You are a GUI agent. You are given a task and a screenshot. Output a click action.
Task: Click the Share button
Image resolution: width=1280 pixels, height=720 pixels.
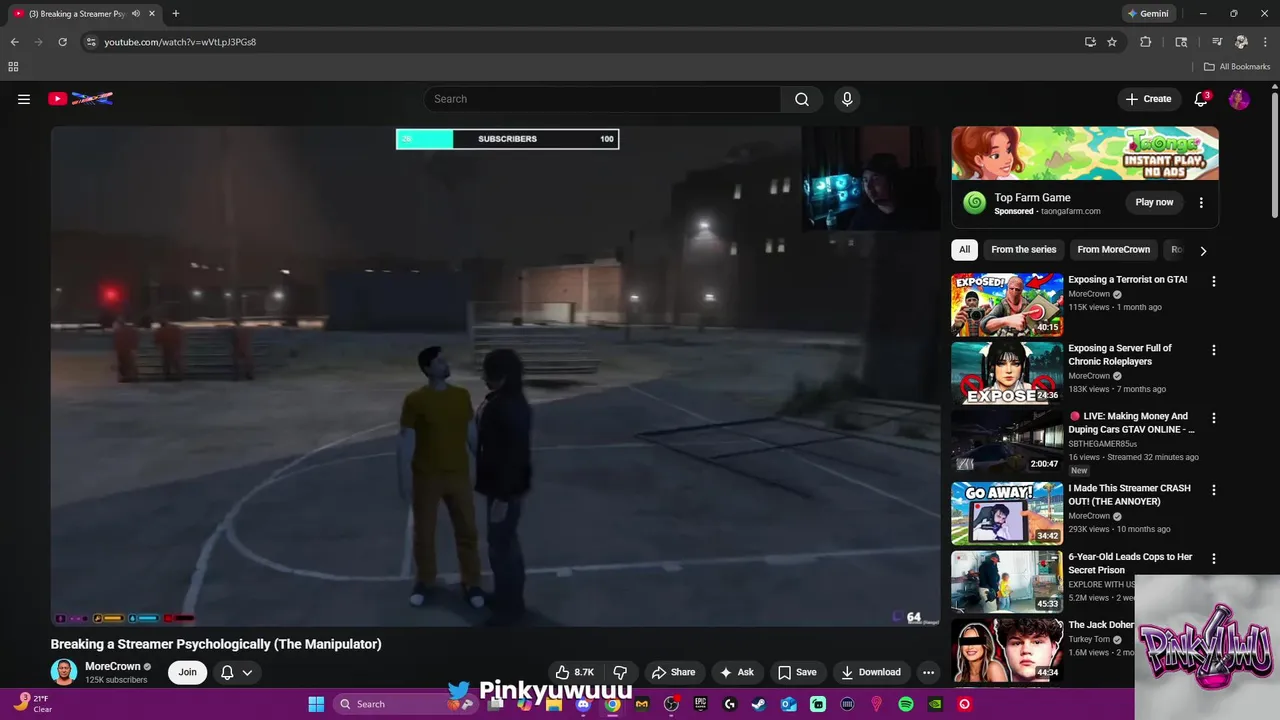coord(673,672)
